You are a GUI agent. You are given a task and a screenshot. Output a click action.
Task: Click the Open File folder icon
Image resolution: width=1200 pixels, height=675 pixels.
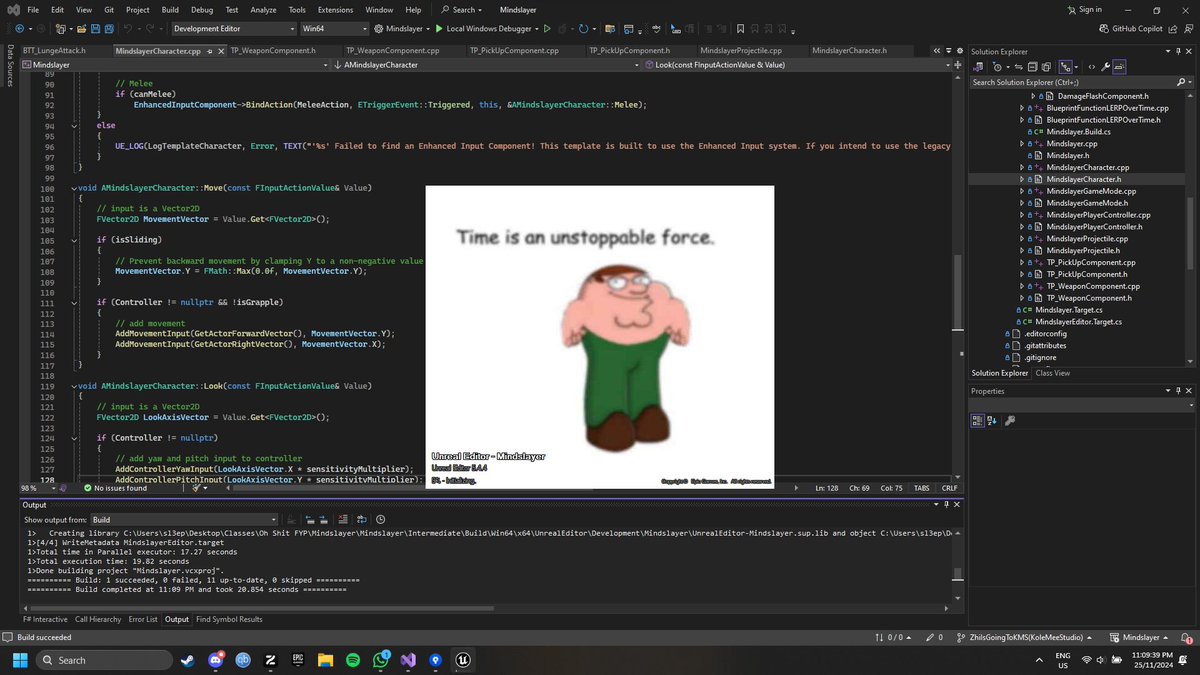[82, 29]
